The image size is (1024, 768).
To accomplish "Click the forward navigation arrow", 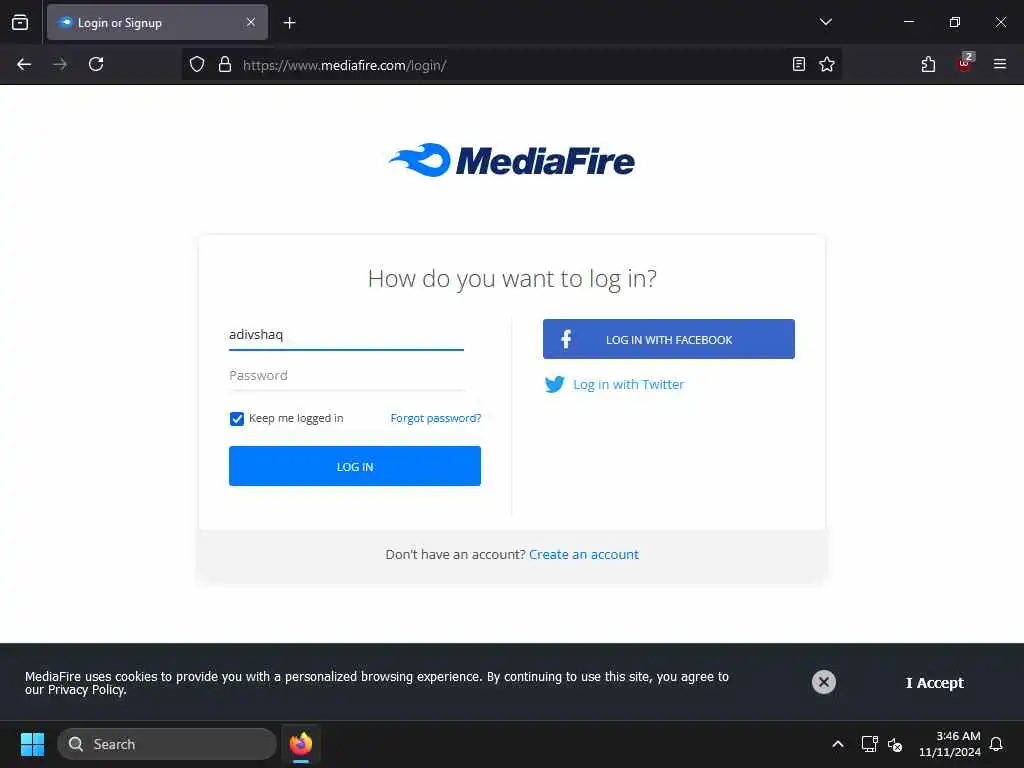I will (60, 64).
